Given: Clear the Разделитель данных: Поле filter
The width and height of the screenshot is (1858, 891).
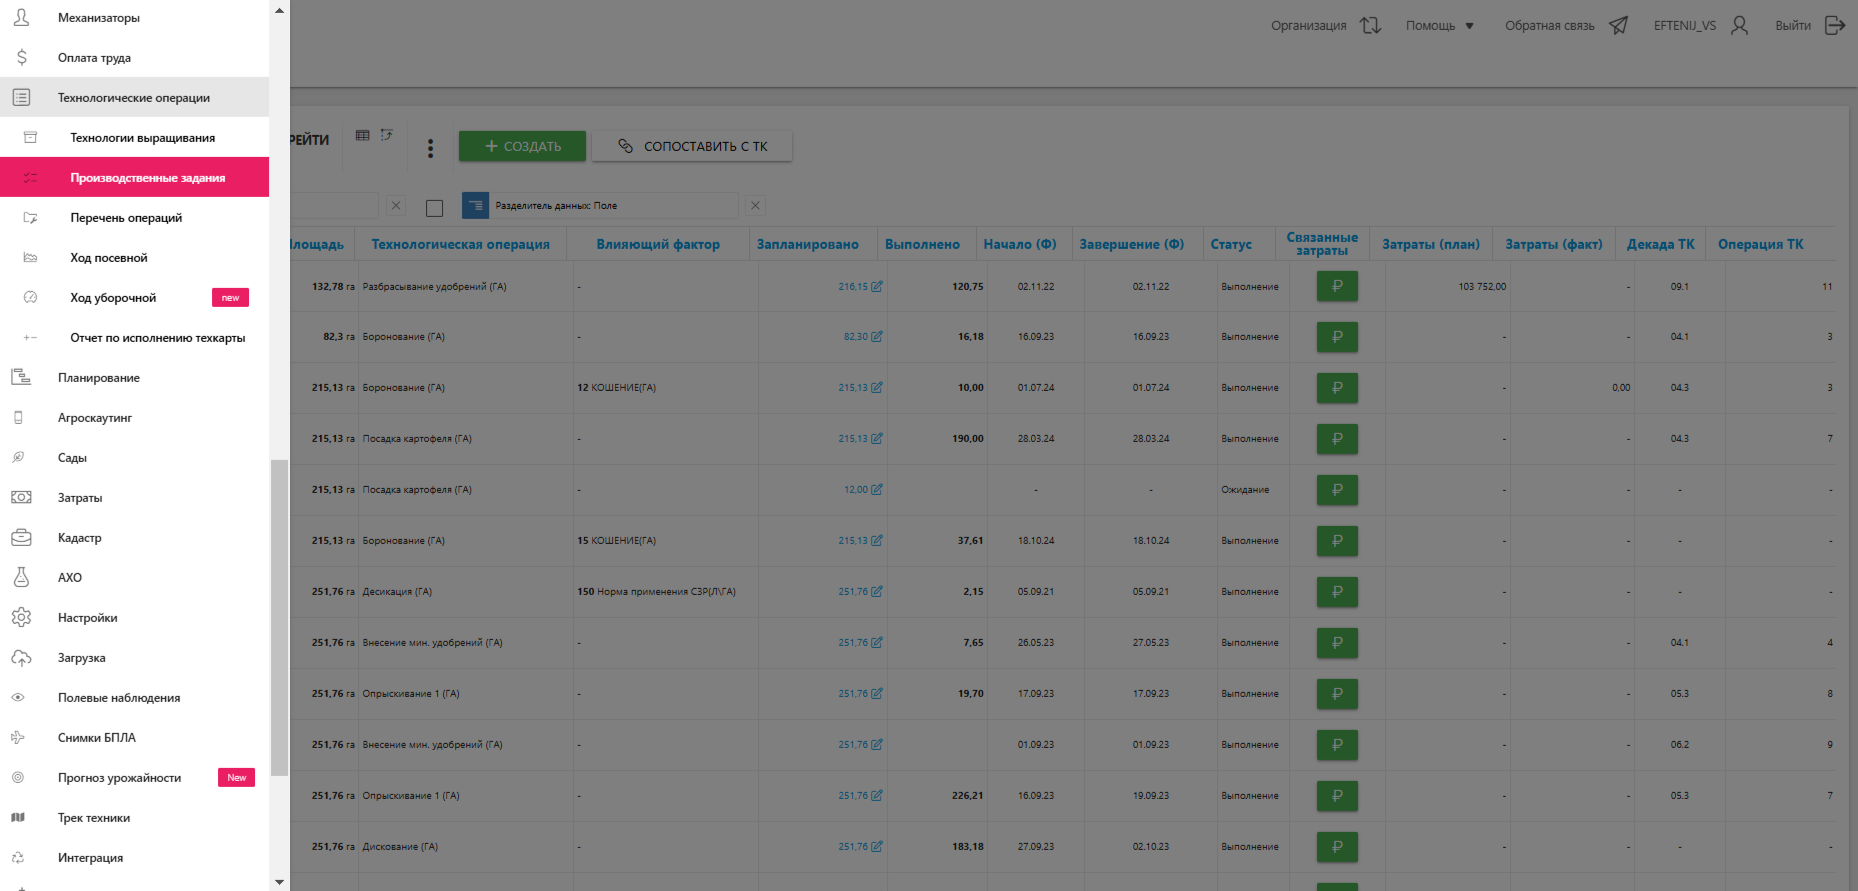Looking at the screenshot, I should pos(755,206).
